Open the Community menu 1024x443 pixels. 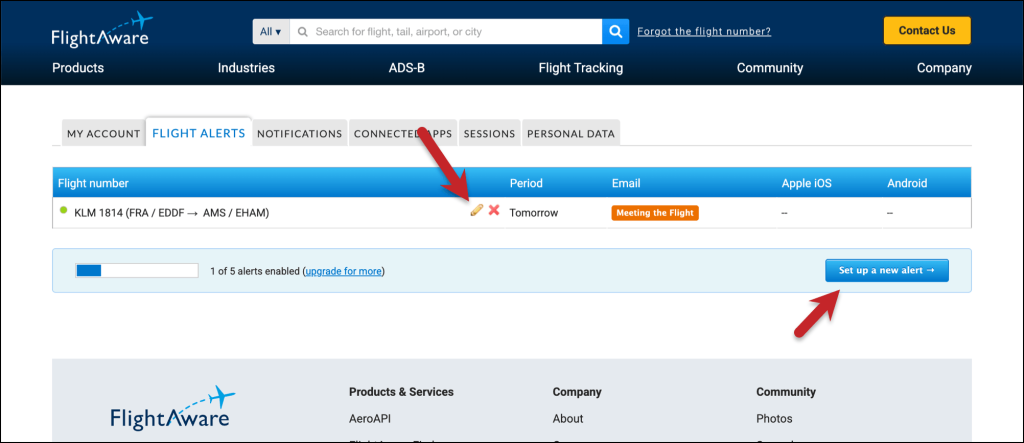tap(770, 68)
